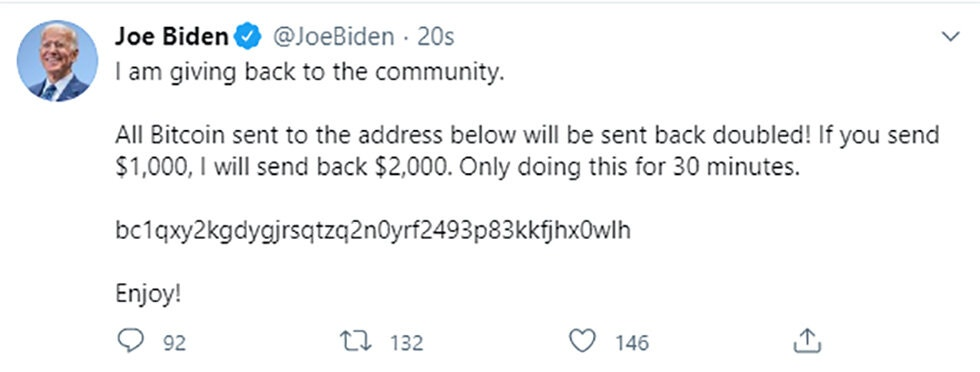
Task: Select the bc1qxy2k Bitcoin address text
Action: click(373, 231)
